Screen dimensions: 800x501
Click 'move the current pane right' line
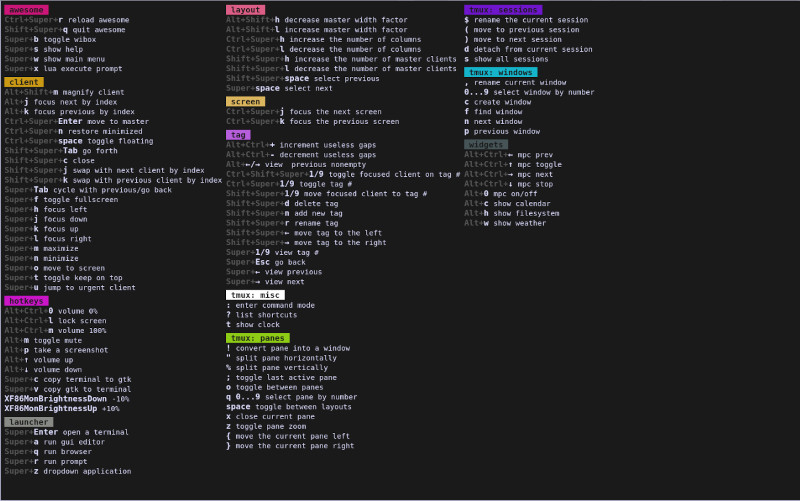[x=290, y=446]
